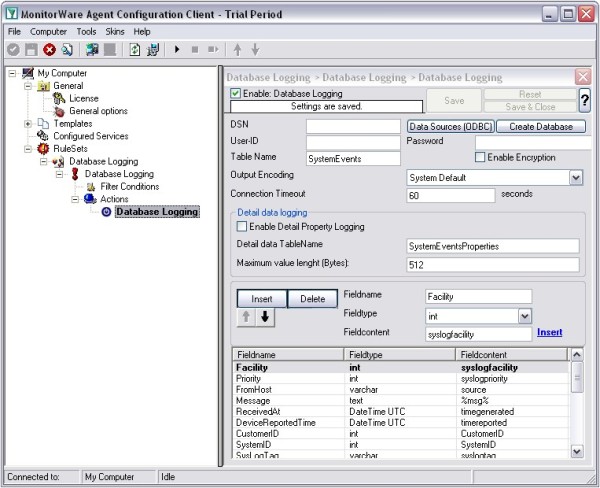This screenshot has width=600, height=488.
Task: Click the toolbar move up arrow
Action: click(237, 49)
